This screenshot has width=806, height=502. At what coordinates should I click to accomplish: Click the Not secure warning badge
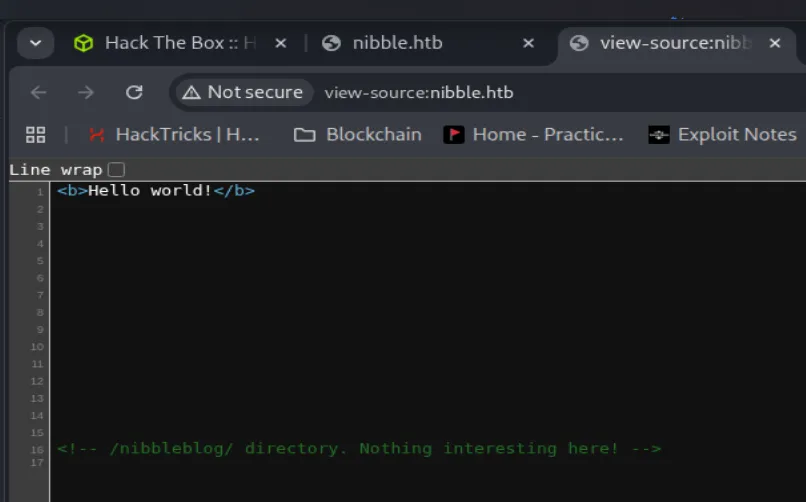[x=243, y=92]
